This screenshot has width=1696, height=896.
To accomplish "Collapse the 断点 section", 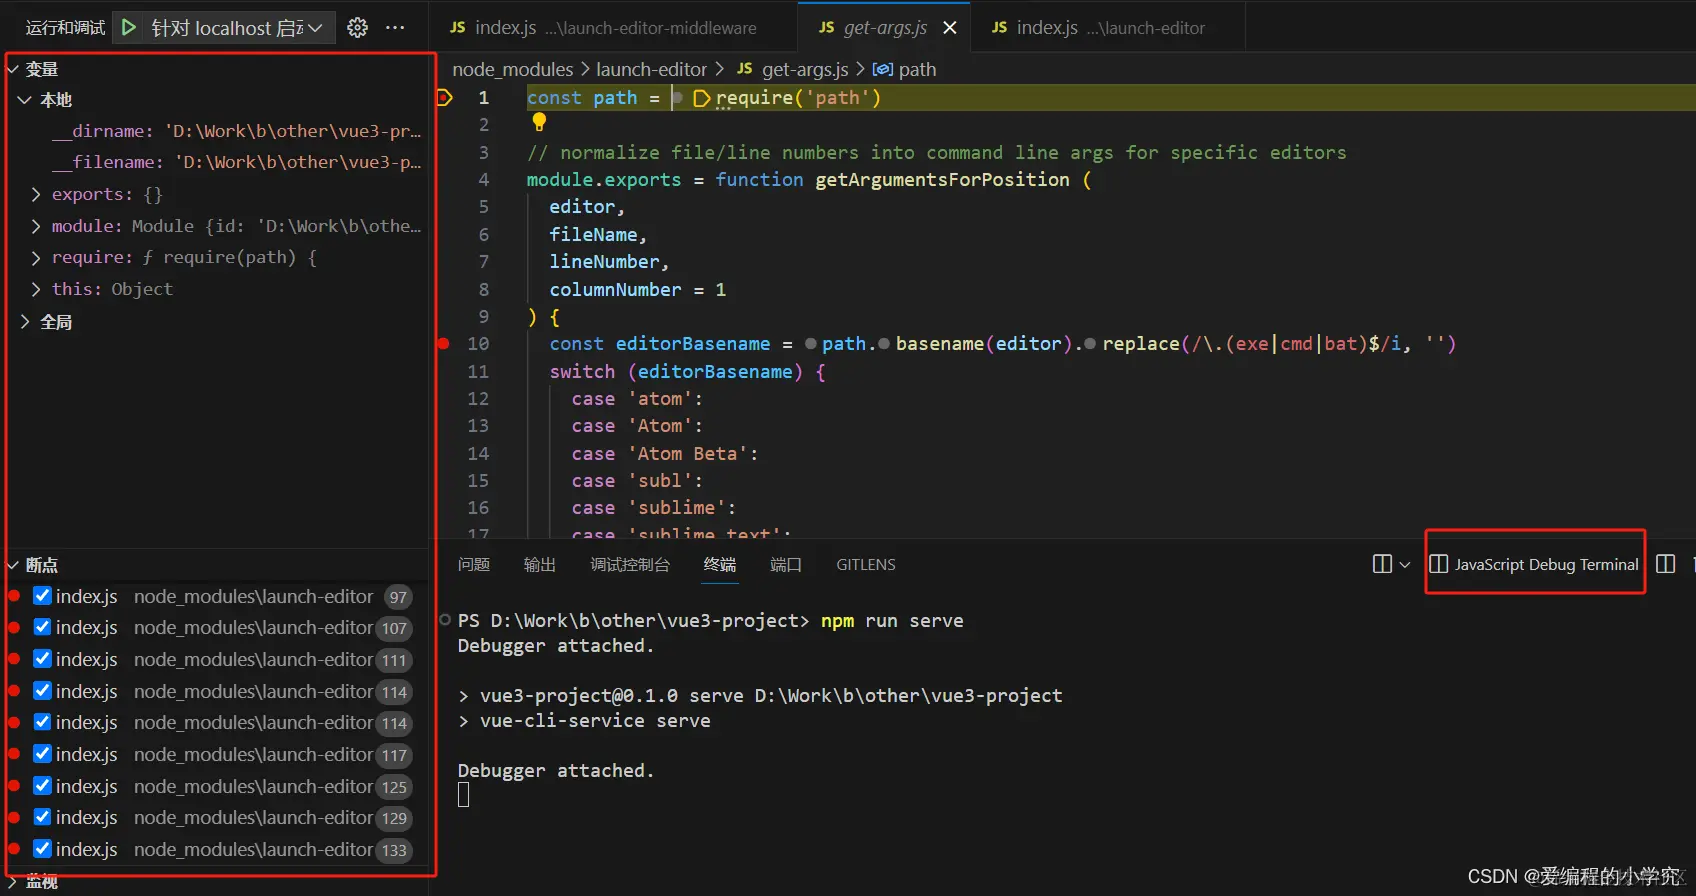I will click(13, 565).
